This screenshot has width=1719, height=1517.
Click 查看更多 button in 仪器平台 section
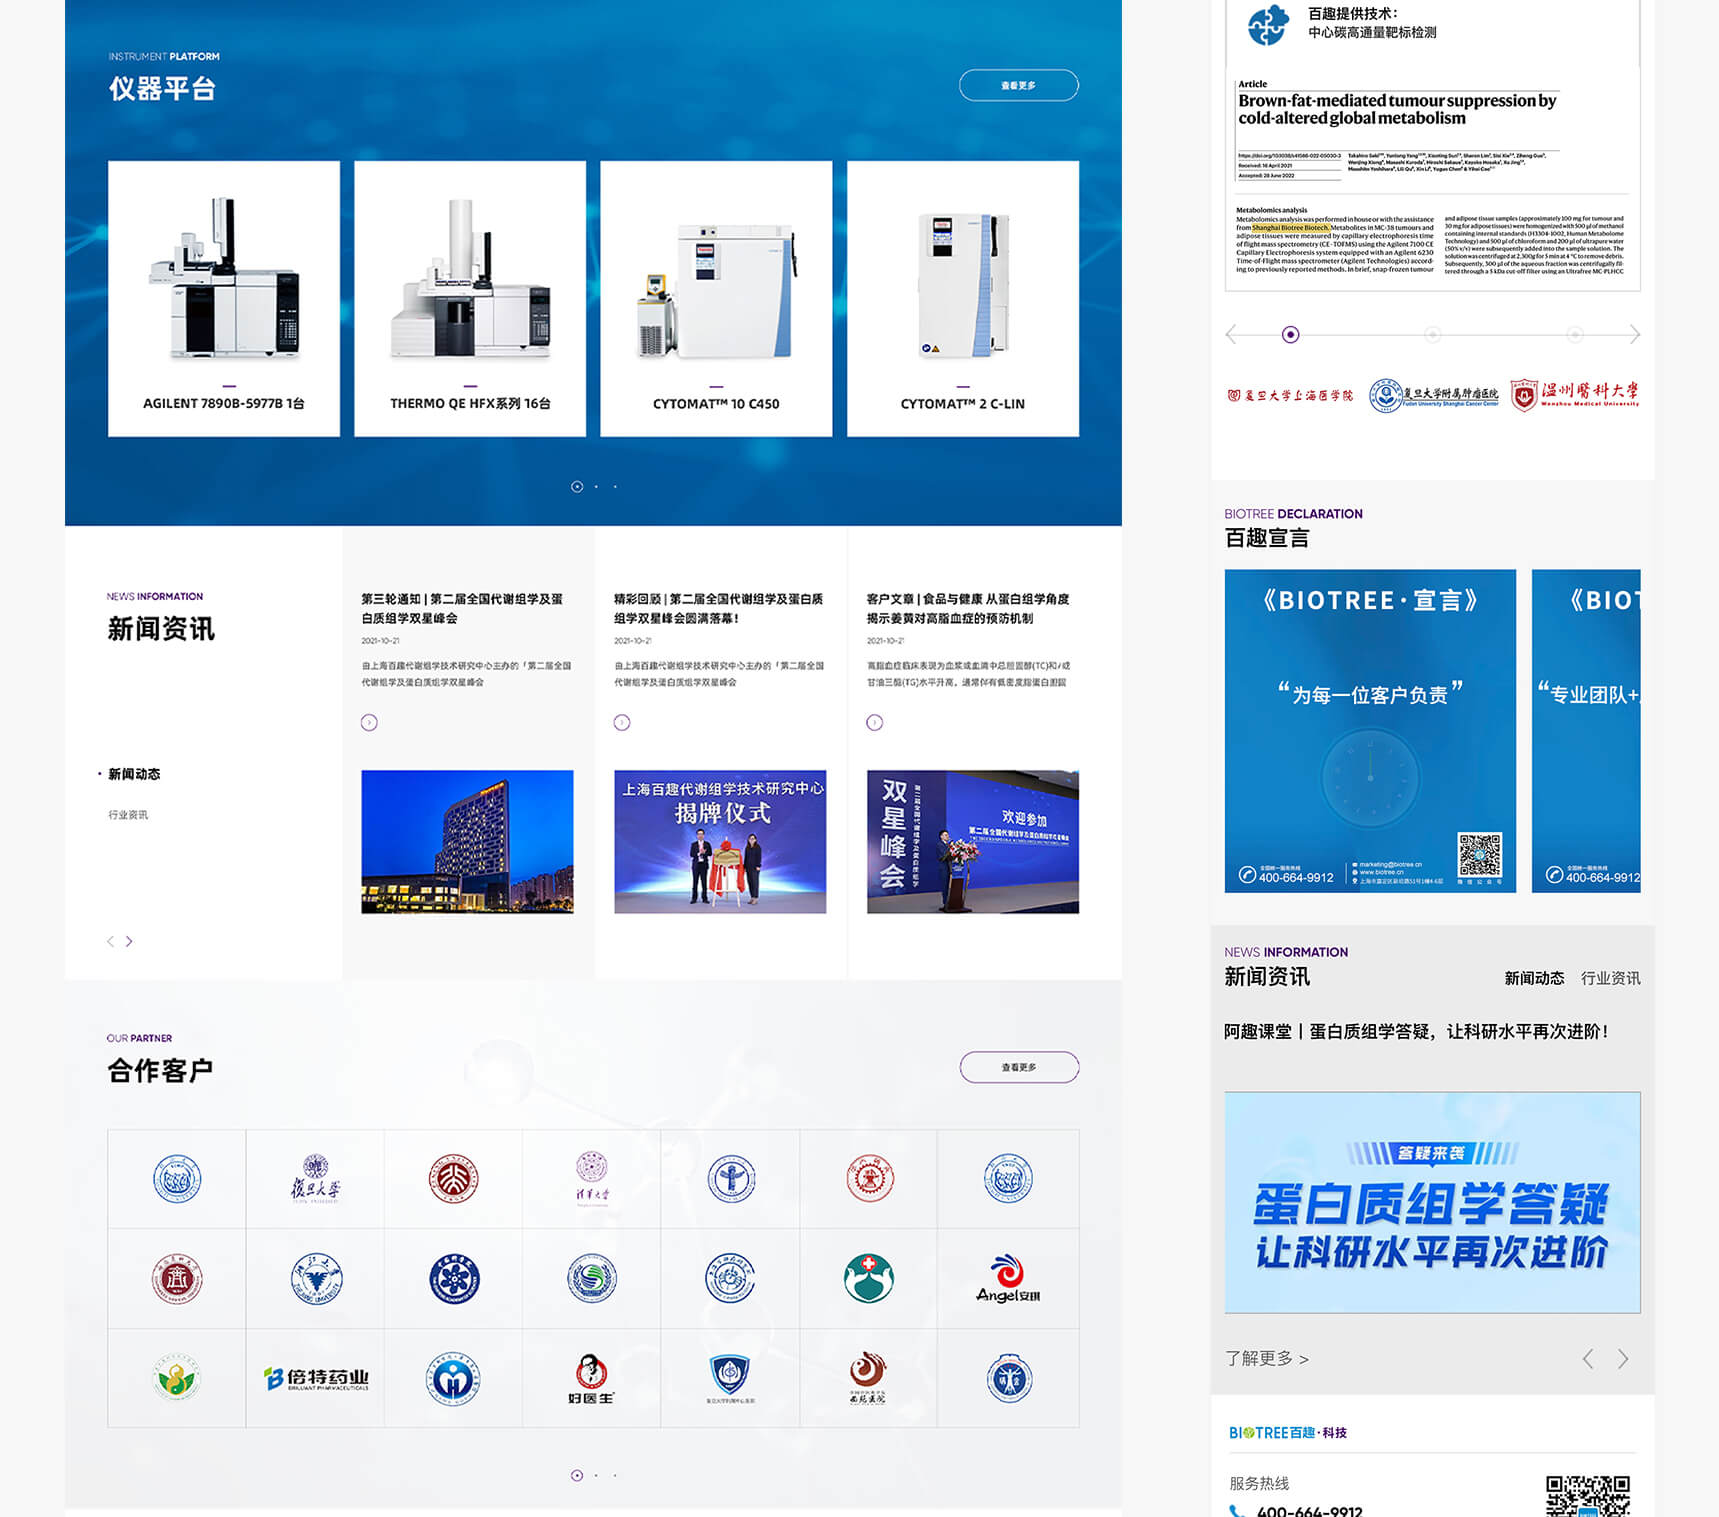pyautogui.click(x=1019, y=85)
